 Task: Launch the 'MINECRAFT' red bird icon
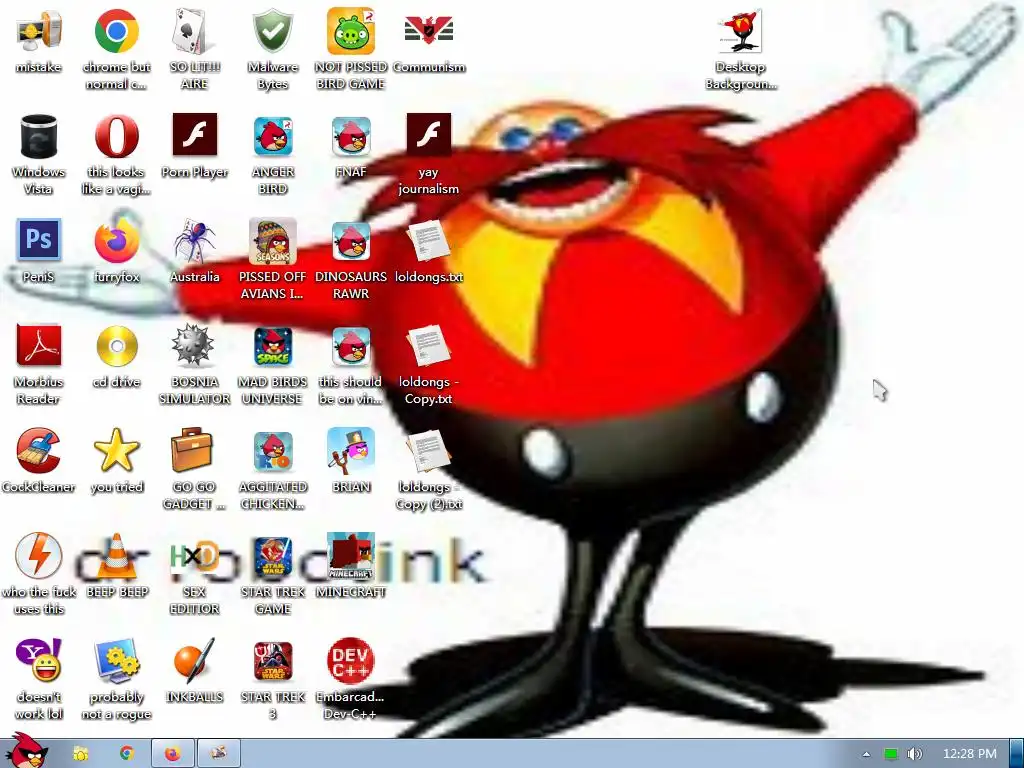(351, 556)
